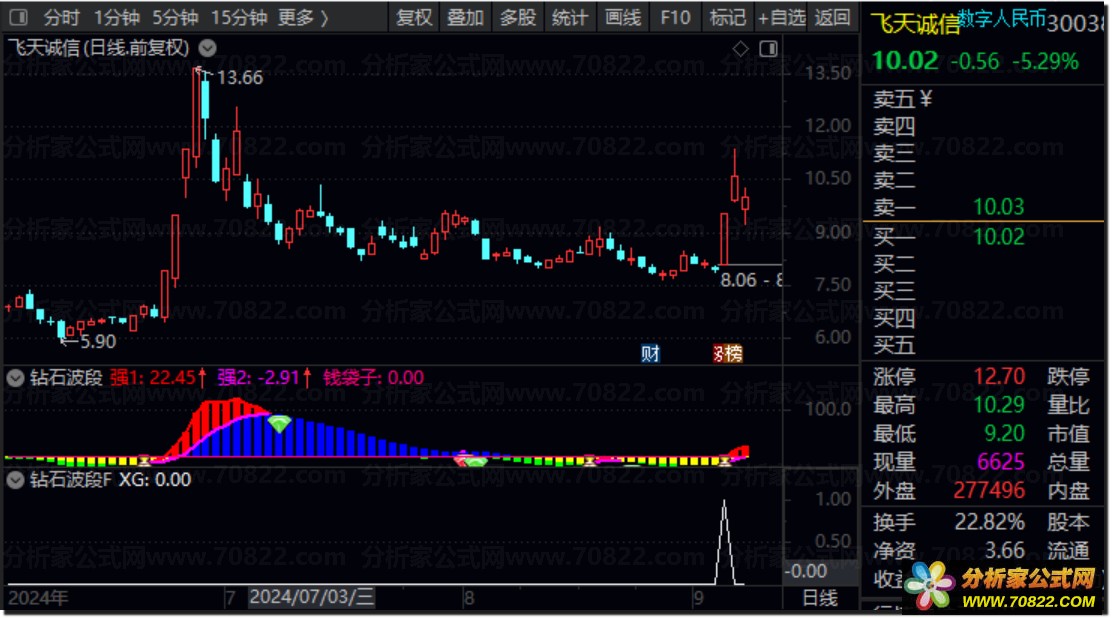
Task: Click the 复权 button
Action: coord(414,17)
